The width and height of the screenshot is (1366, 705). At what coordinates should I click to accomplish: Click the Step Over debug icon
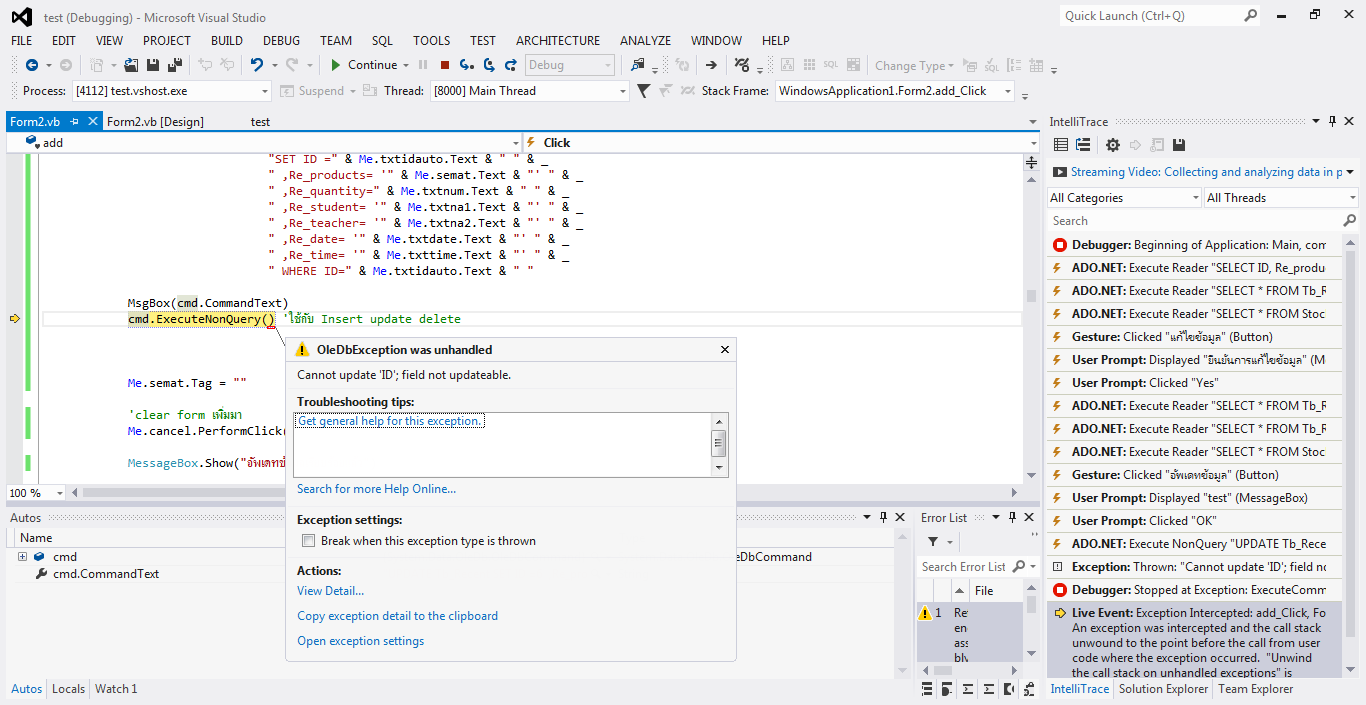(x=489, y=65)
